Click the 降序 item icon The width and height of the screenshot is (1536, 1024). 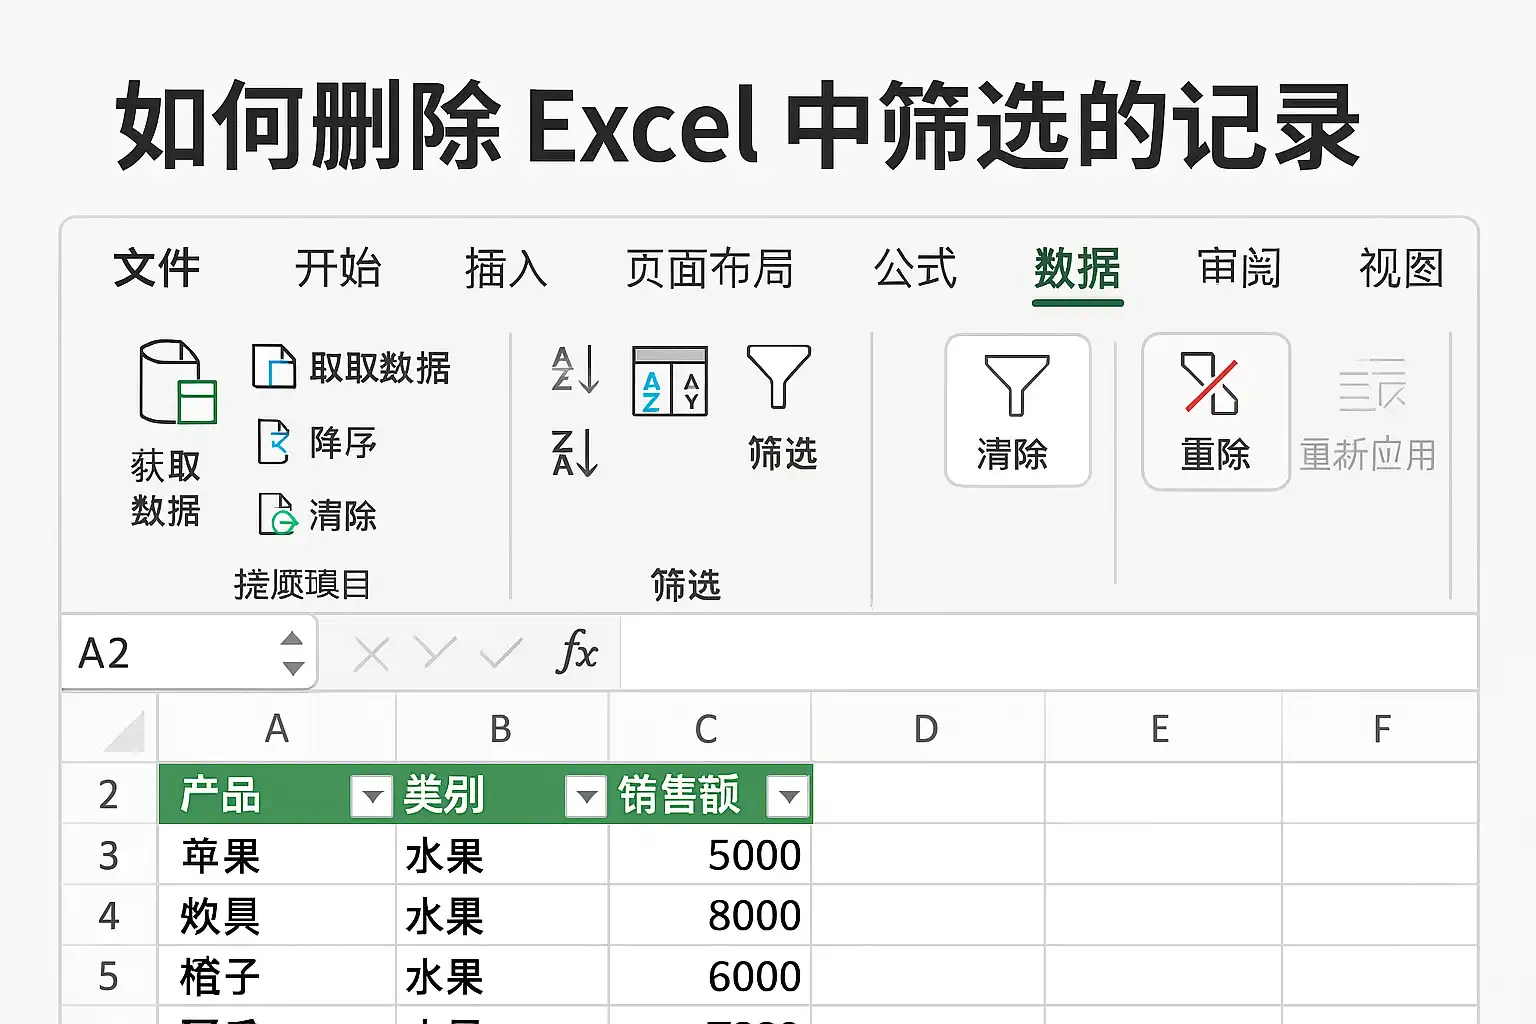pyautogui.click(x=274, y=442)
